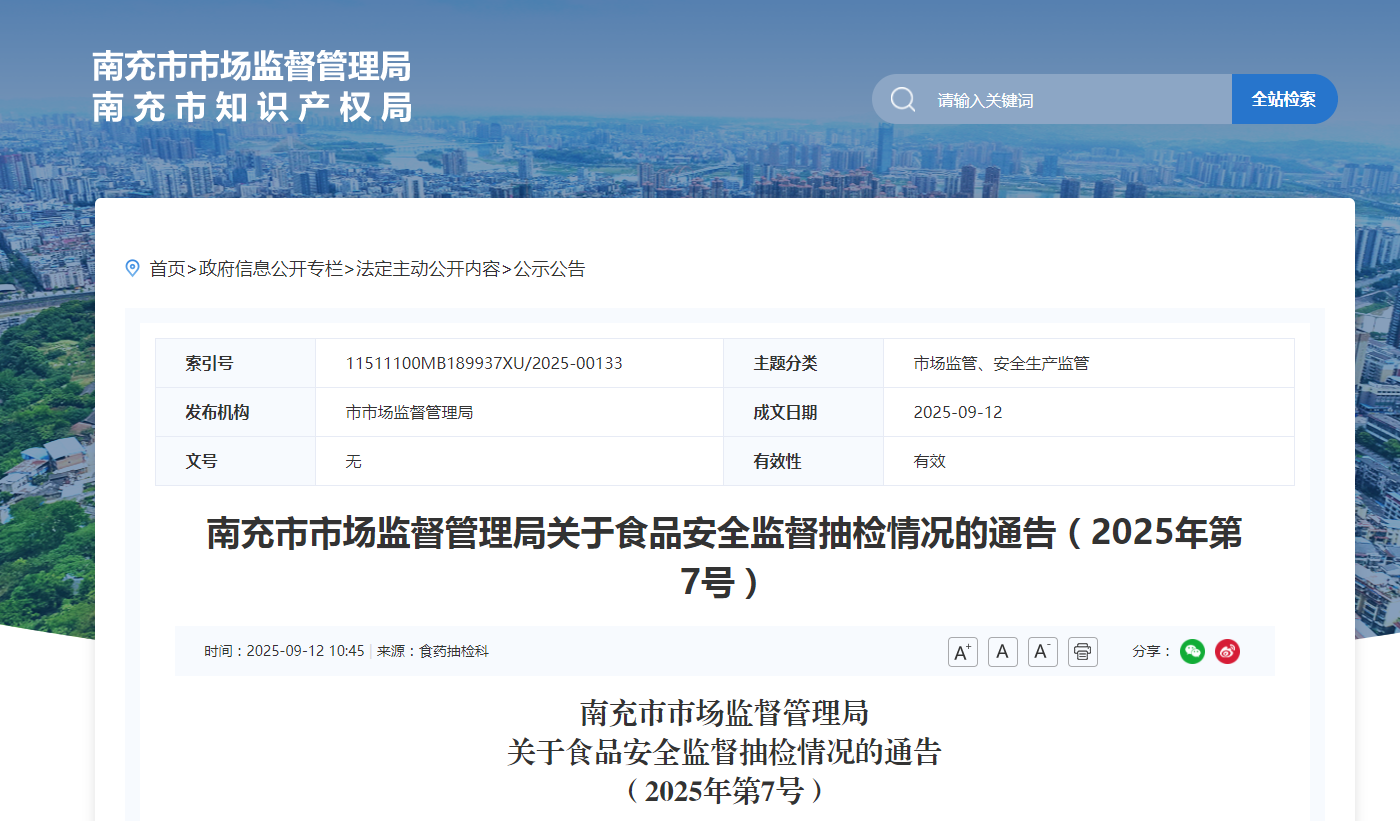Click the location pin icon in breadcrumb
Viewport: 1400px width, 821px height.
pyautogui.click(x=132, y=268)
